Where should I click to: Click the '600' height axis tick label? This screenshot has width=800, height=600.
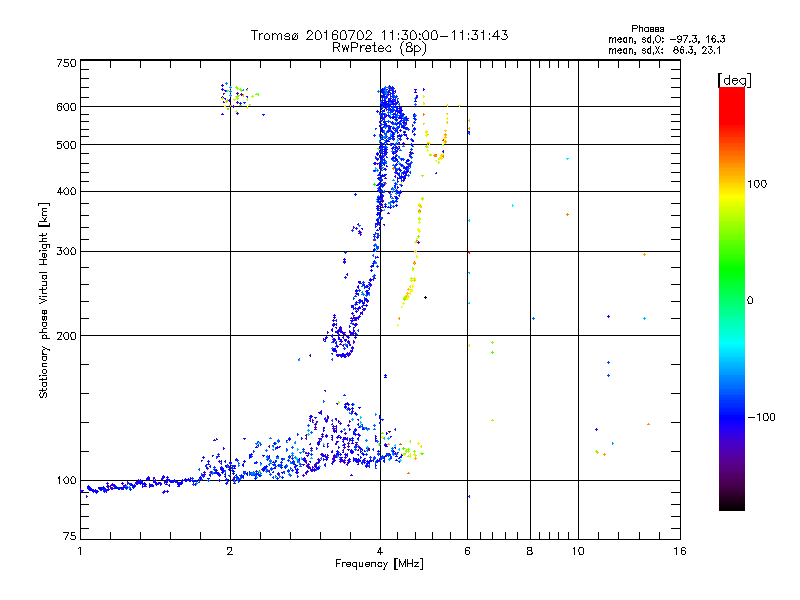pos(66,107)
